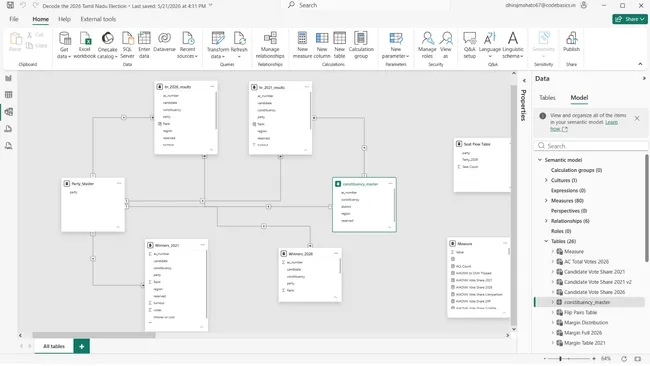The height and width of the screenshot is (366, 650).
Task: Open Manage relationships dialog
Action: point(270,45)
